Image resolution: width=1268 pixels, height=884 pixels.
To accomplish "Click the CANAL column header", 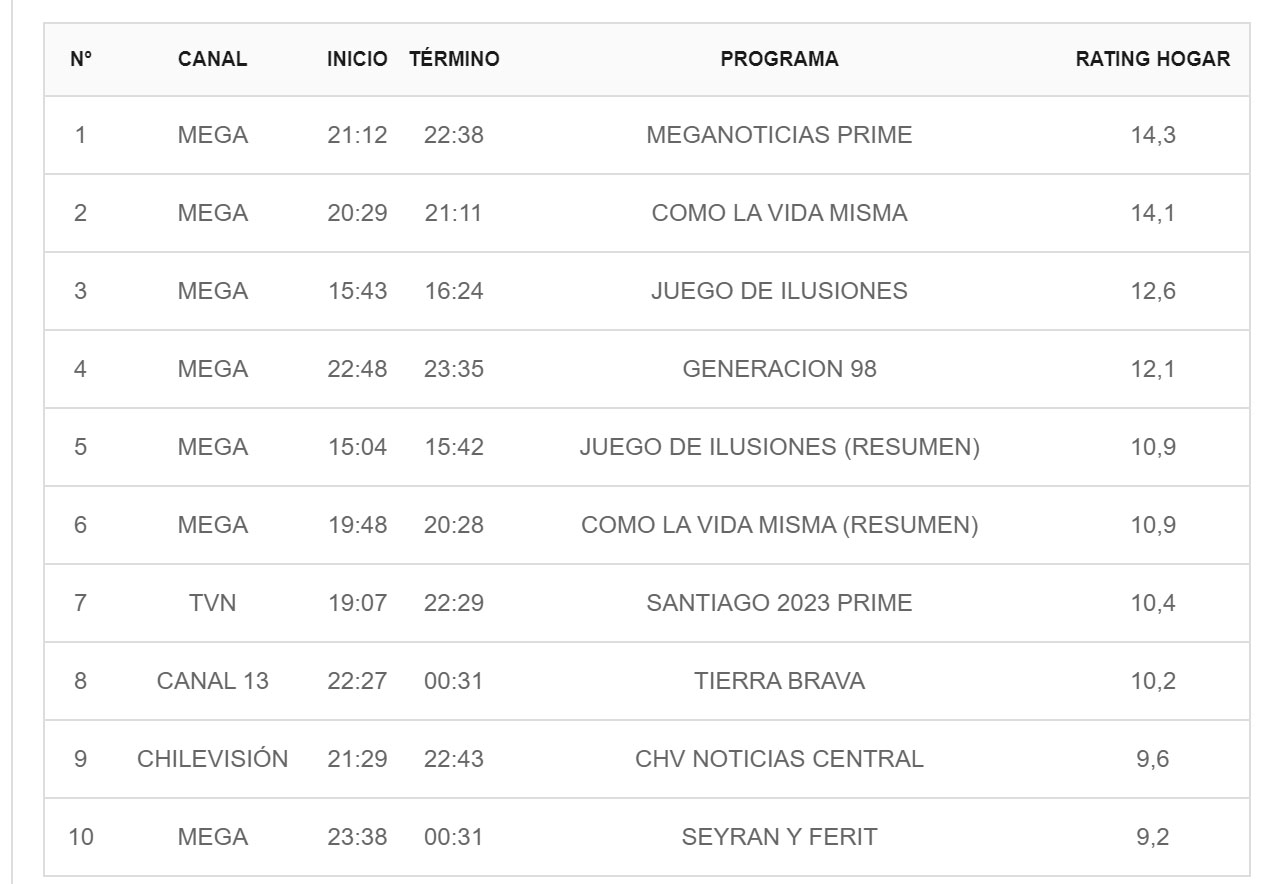I will click(213, 59).
